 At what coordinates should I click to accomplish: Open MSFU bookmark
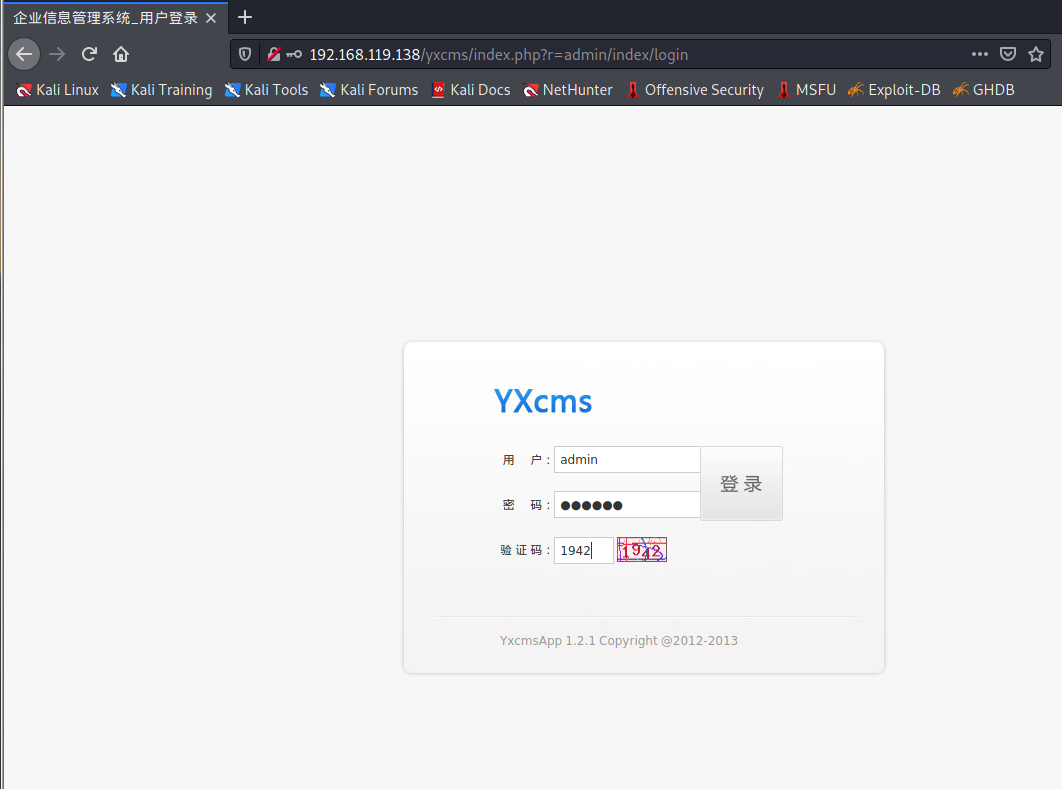[807, 90]
